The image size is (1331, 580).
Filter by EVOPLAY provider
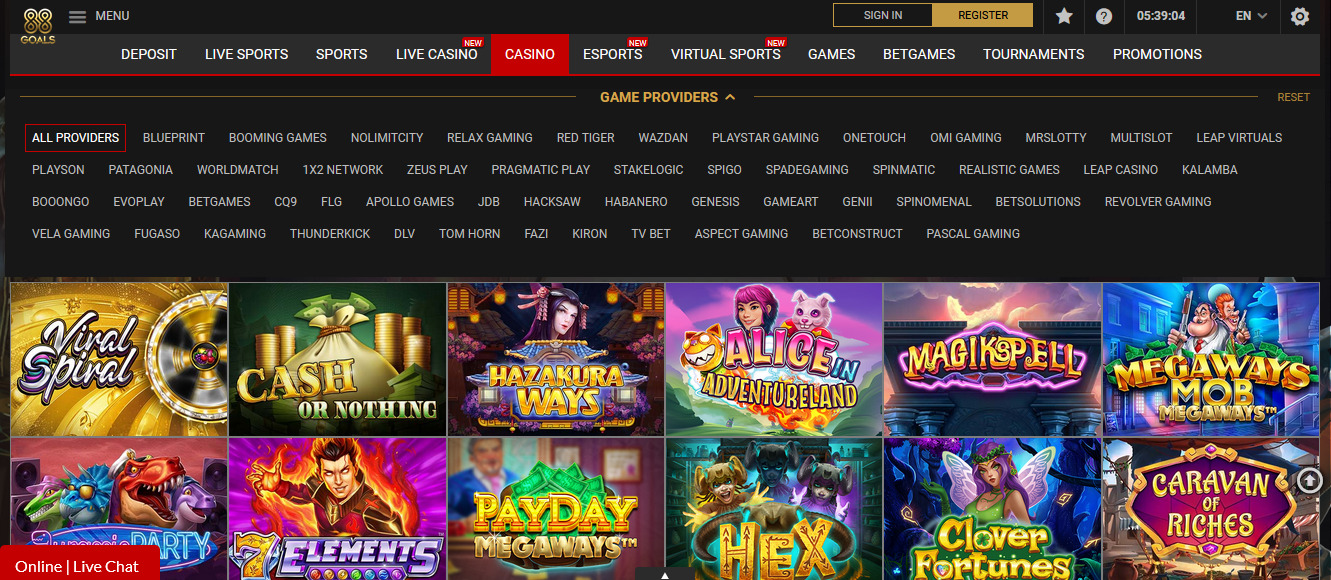coord(139,202)
